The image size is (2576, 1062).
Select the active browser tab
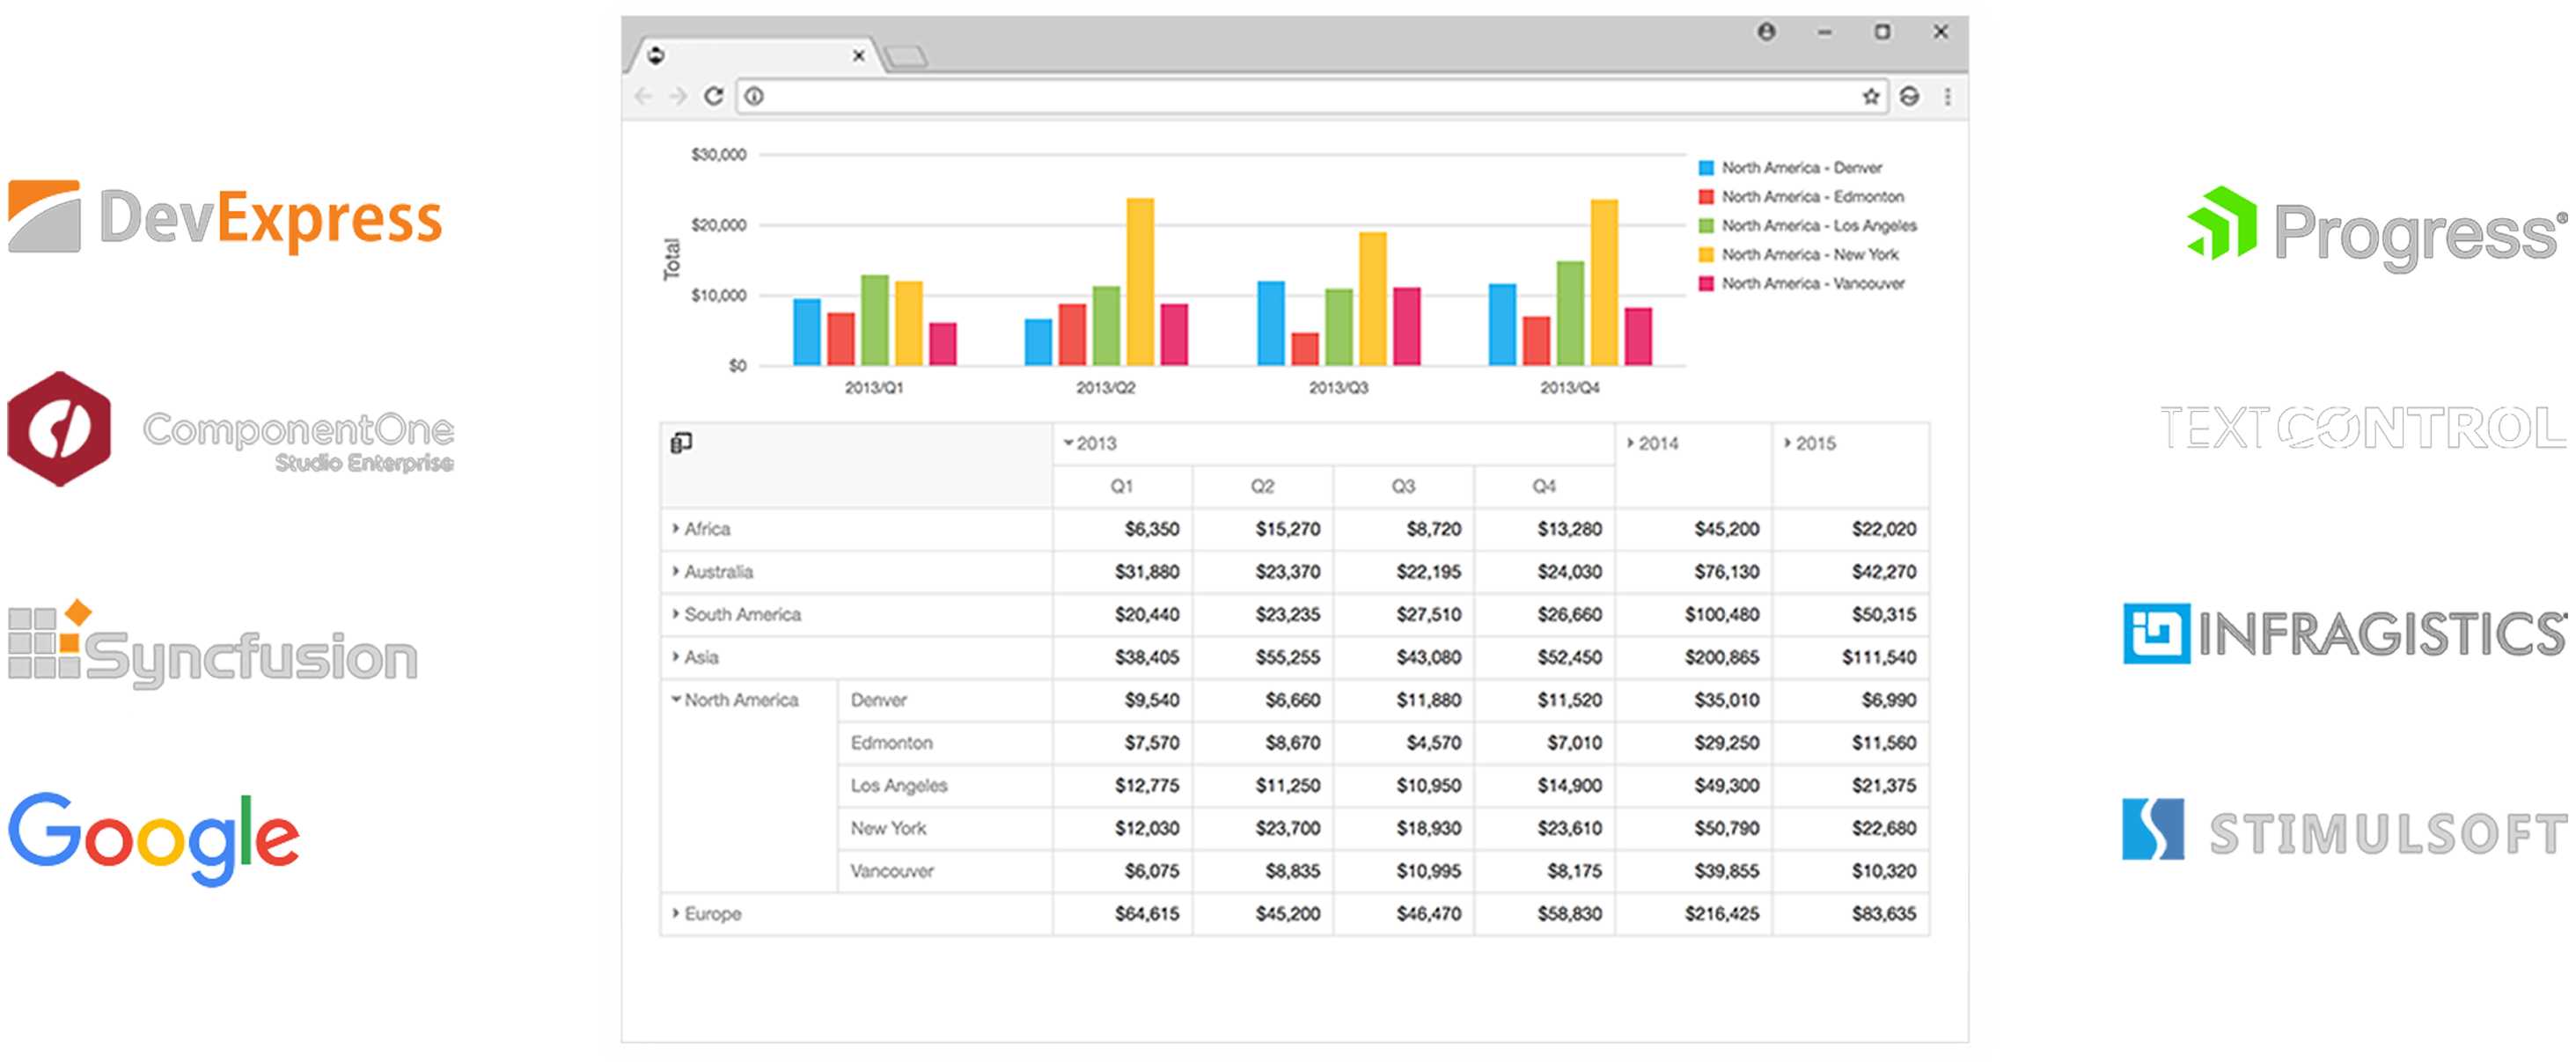(756, 55)
